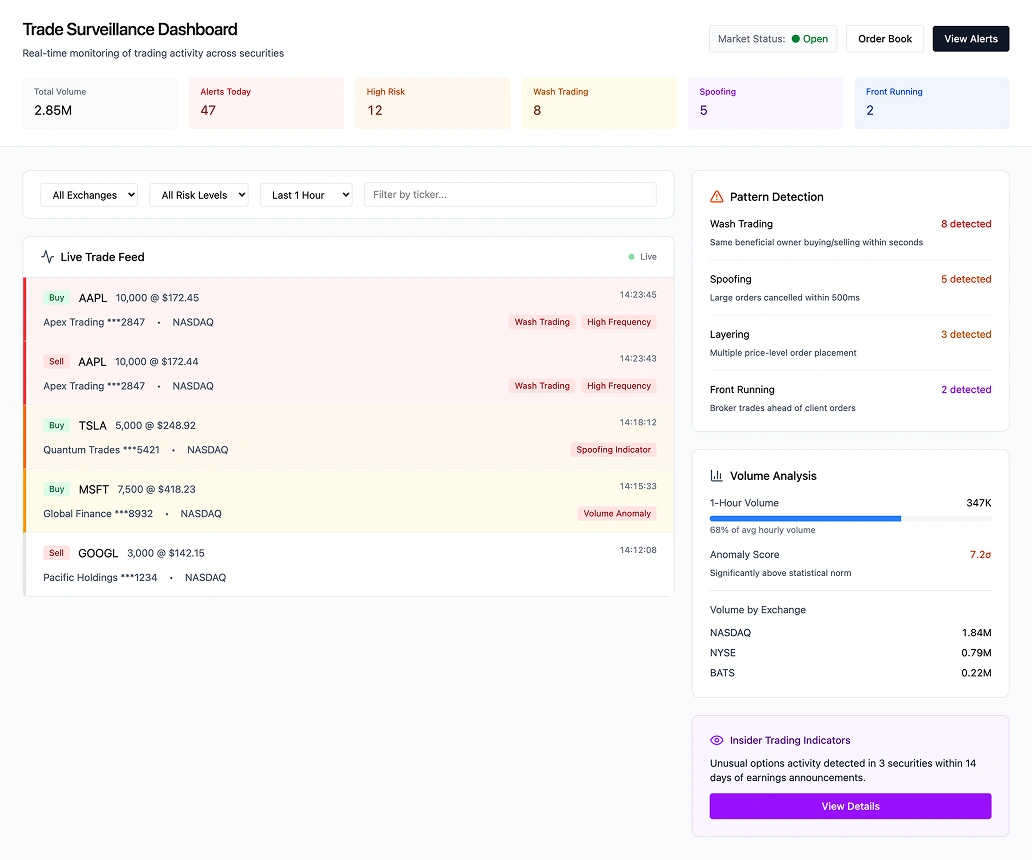
Task: Click the eye icon beside Insider Trading Indicators
Action: [x=716, y=740]
